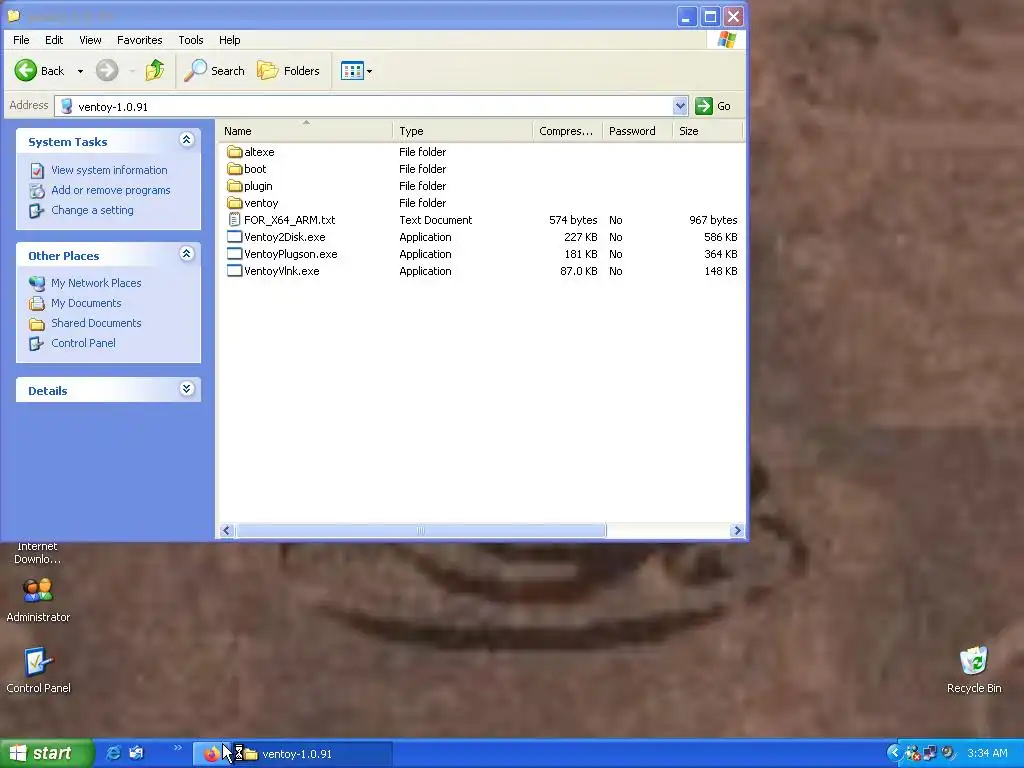Image resolution: width=1024 pixels, height=768 pixels.
Task: Sort by the Type column header
Action: [462, 131]
